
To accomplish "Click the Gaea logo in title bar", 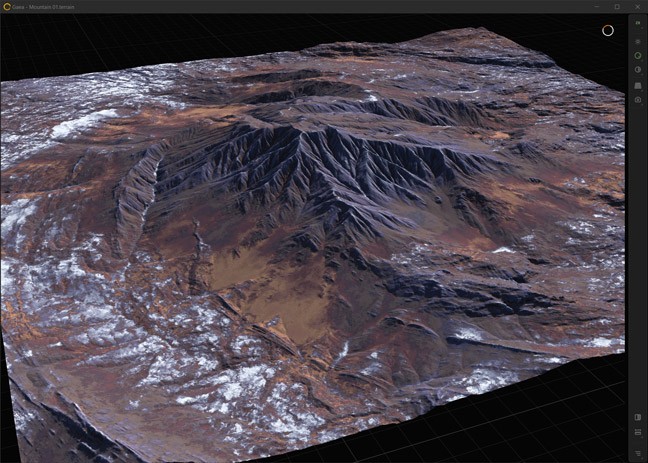I will click(7, 6).
